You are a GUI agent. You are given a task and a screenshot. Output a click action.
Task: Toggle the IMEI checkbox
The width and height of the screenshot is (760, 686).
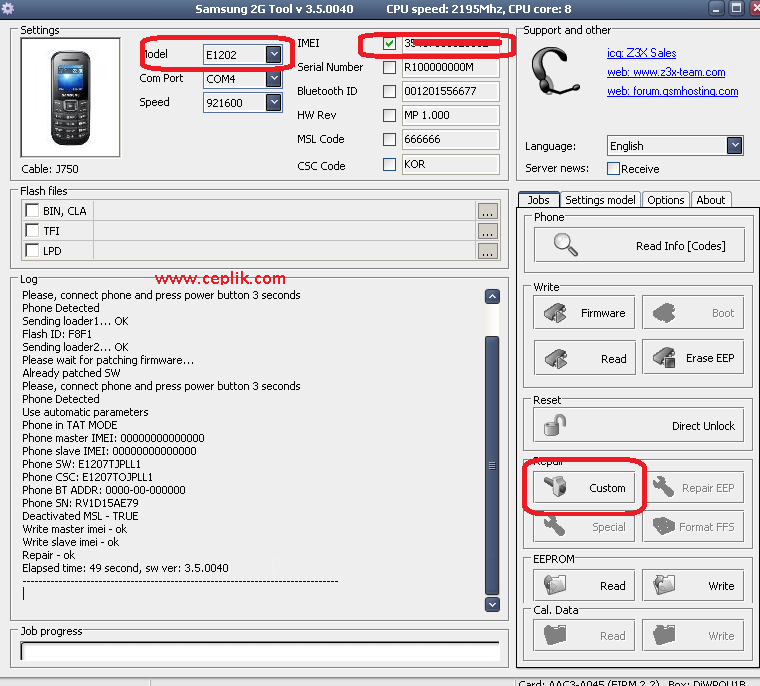[389, 43]
